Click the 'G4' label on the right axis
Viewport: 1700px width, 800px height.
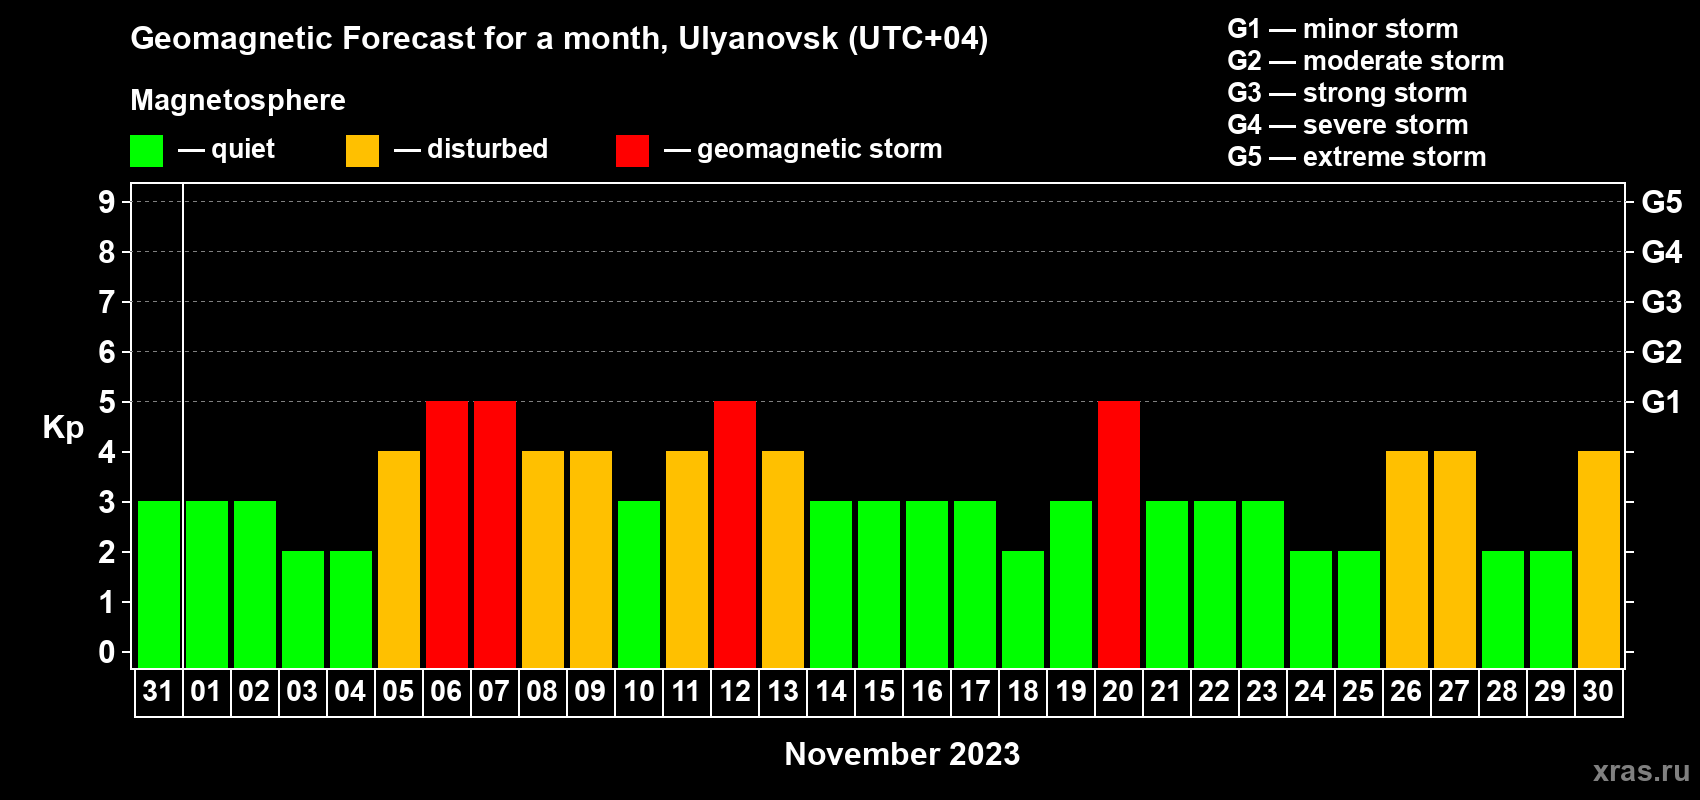click(x=1662, y=252)
